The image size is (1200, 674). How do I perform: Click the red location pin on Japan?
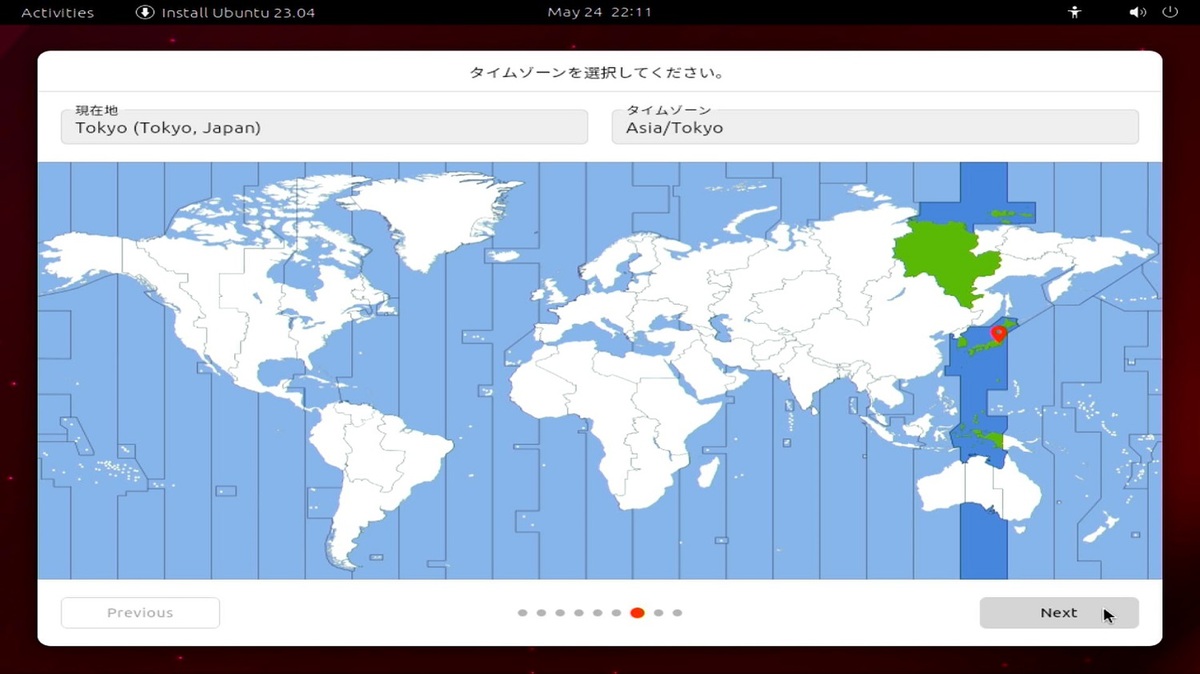997,333
